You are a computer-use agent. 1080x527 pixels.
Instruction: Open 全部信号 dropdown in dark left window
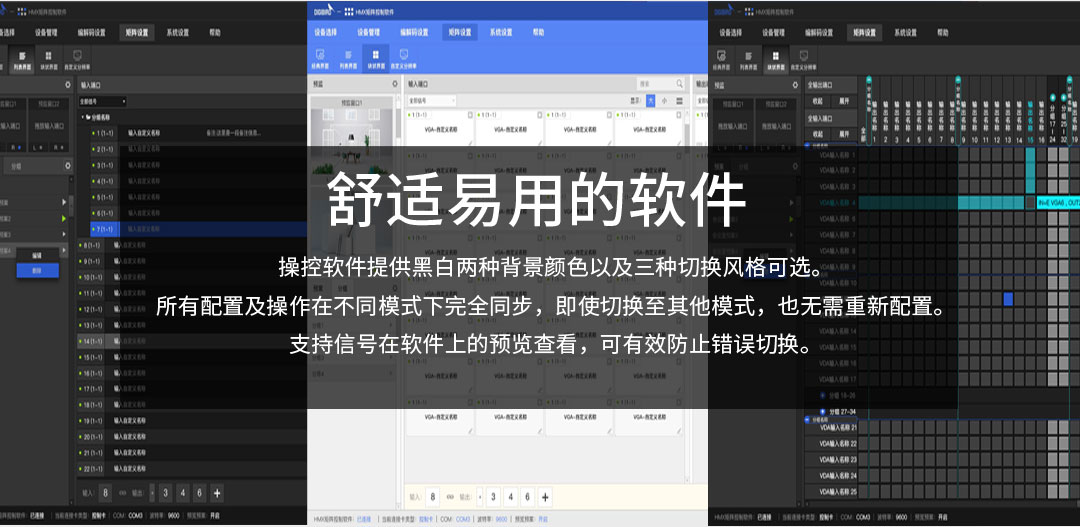tap(102, 101)
